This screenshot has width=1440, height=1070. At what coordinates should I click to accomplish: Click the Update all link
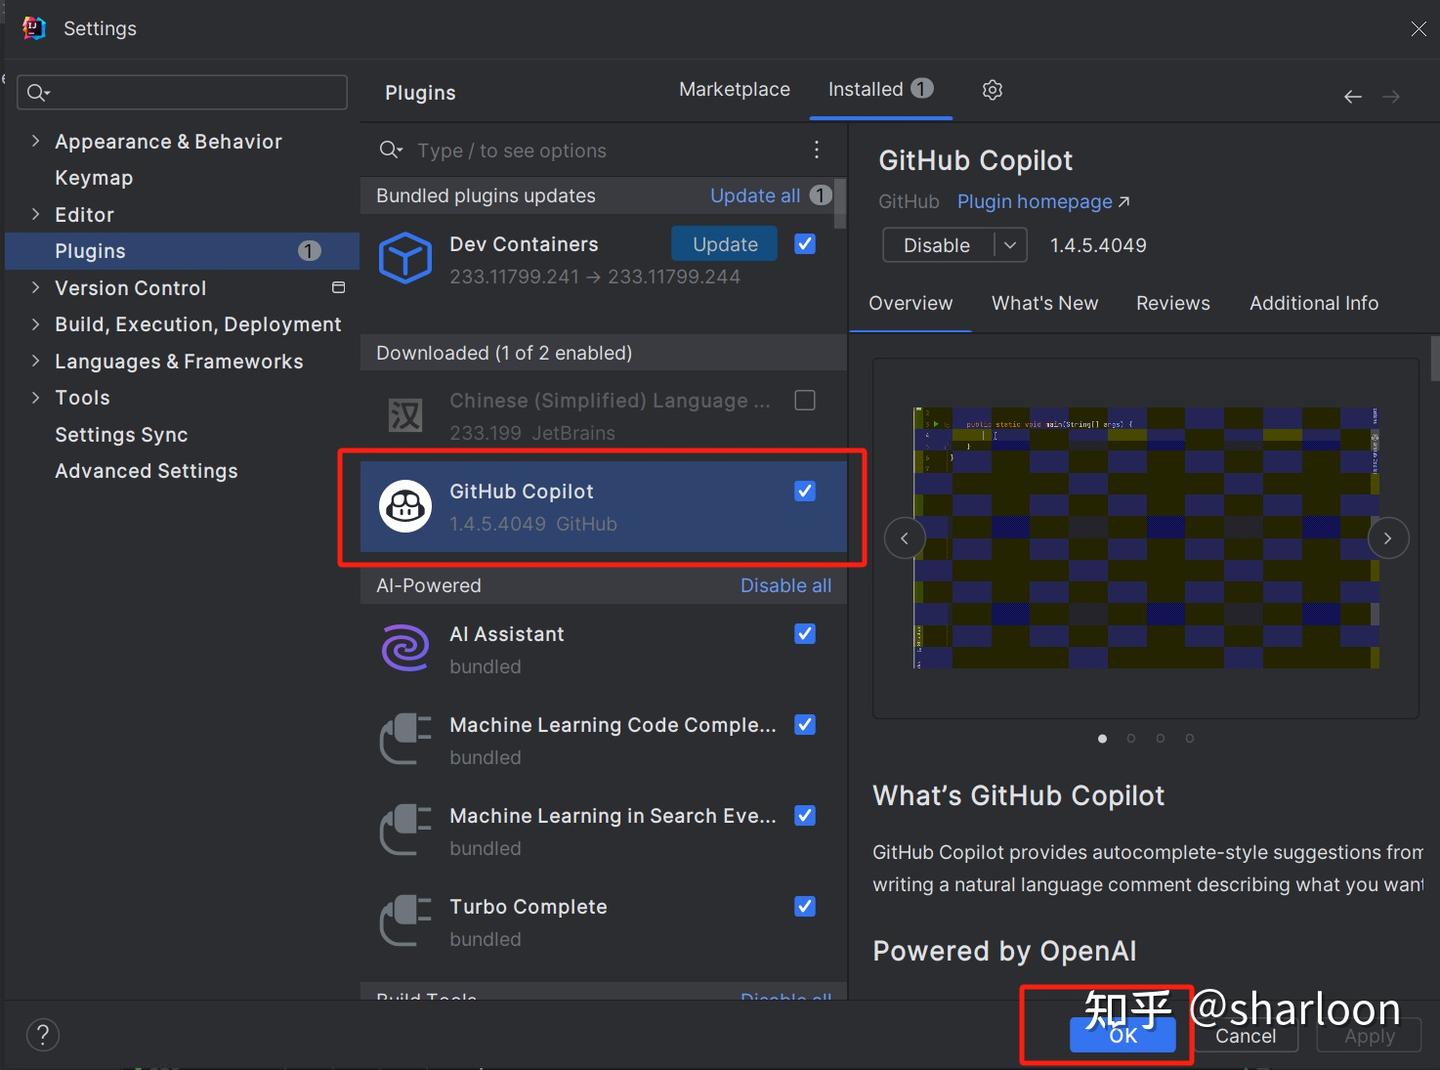[x=754, y=196]
